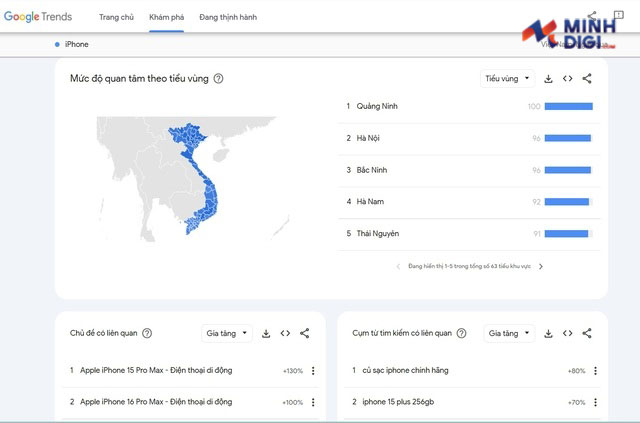The width and height of the screenshot is (640, 423).
Task: Embed the subregion interest widget
Action: [567, 78]
